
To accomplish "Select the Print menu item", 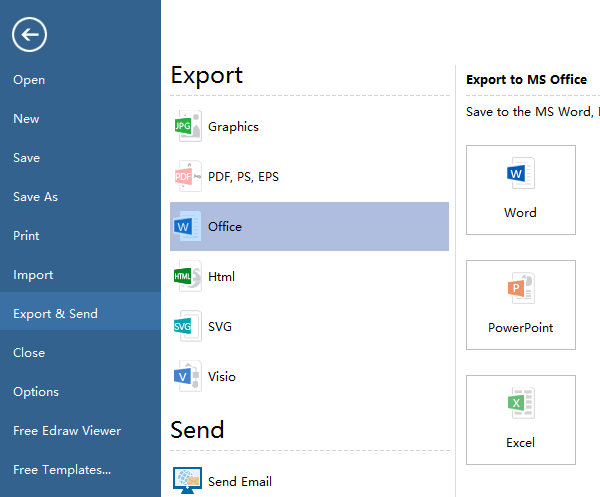I will pyautogui.click(x=27, y=236).
